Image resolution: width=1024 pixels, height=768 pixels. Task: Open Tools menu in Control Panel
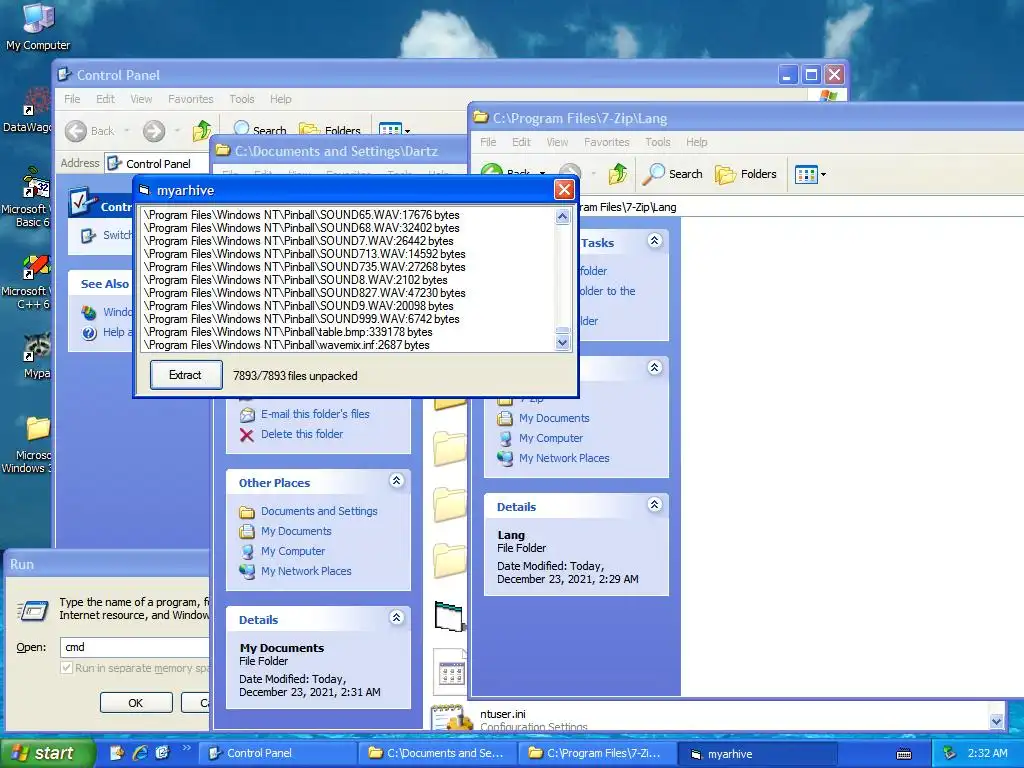242,99
